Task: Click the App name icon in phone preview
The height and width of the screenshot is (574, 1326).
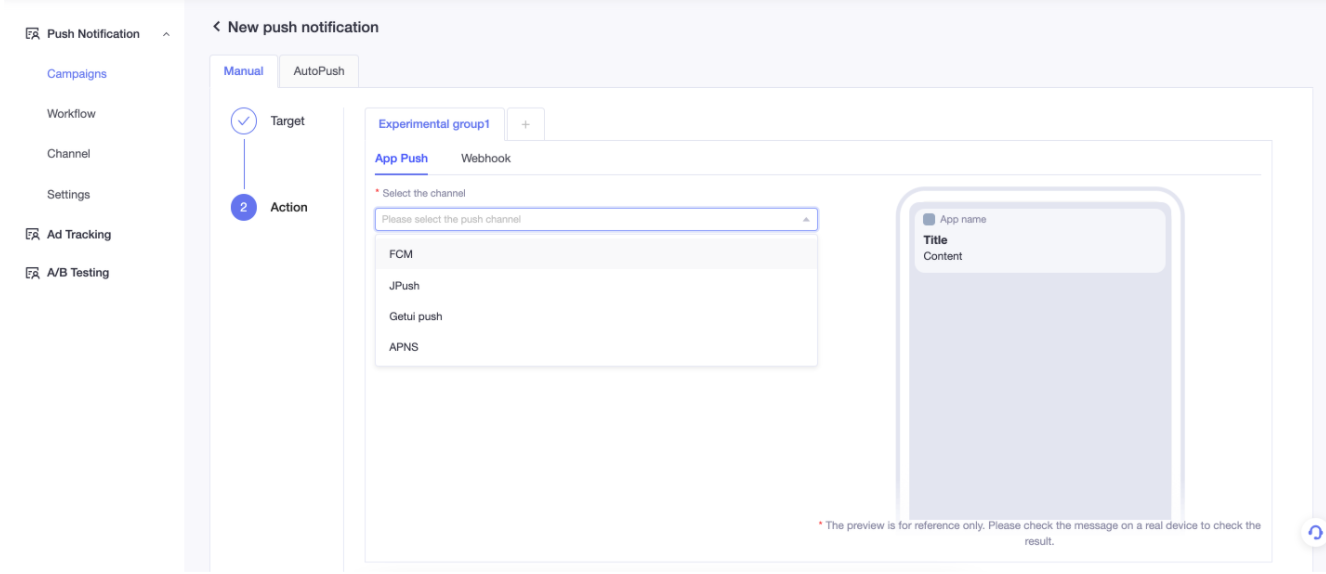Action: (929, 219)
